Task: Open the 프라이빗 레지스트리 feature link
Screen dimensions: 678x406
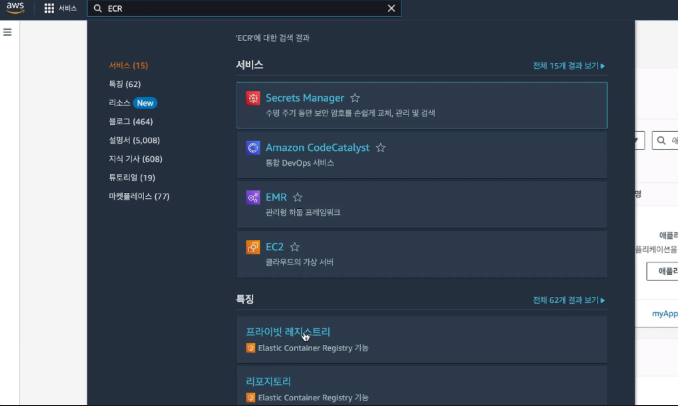Action: [288, 332]
